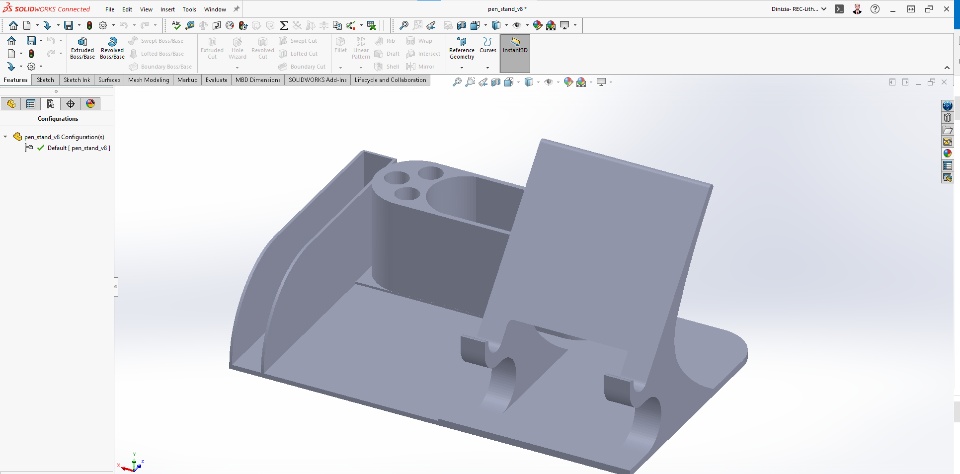This screenshot has height=474, width=960.
Task: Click Edit Appearance sphere in viewport toolbar
Action: pos(568,82)
